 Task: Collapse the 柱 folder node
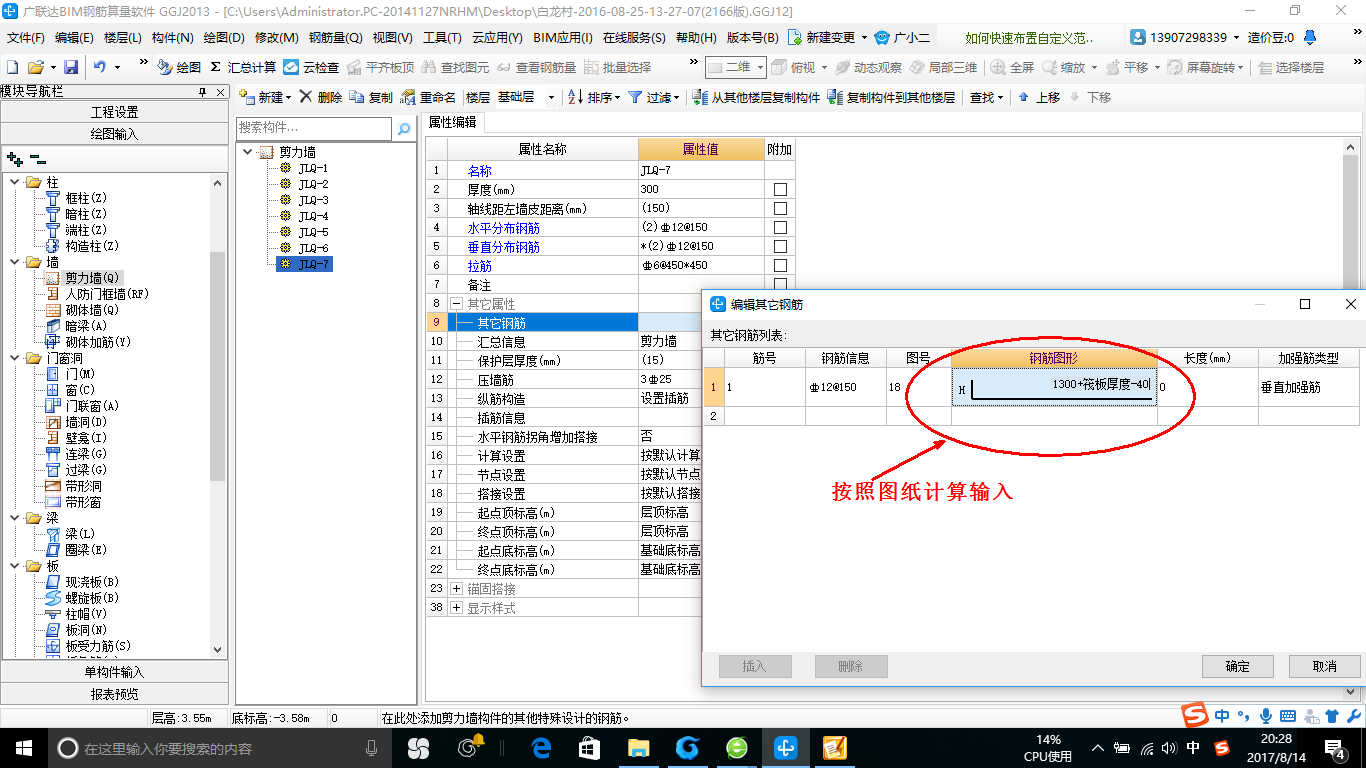[x=15, y=182]
